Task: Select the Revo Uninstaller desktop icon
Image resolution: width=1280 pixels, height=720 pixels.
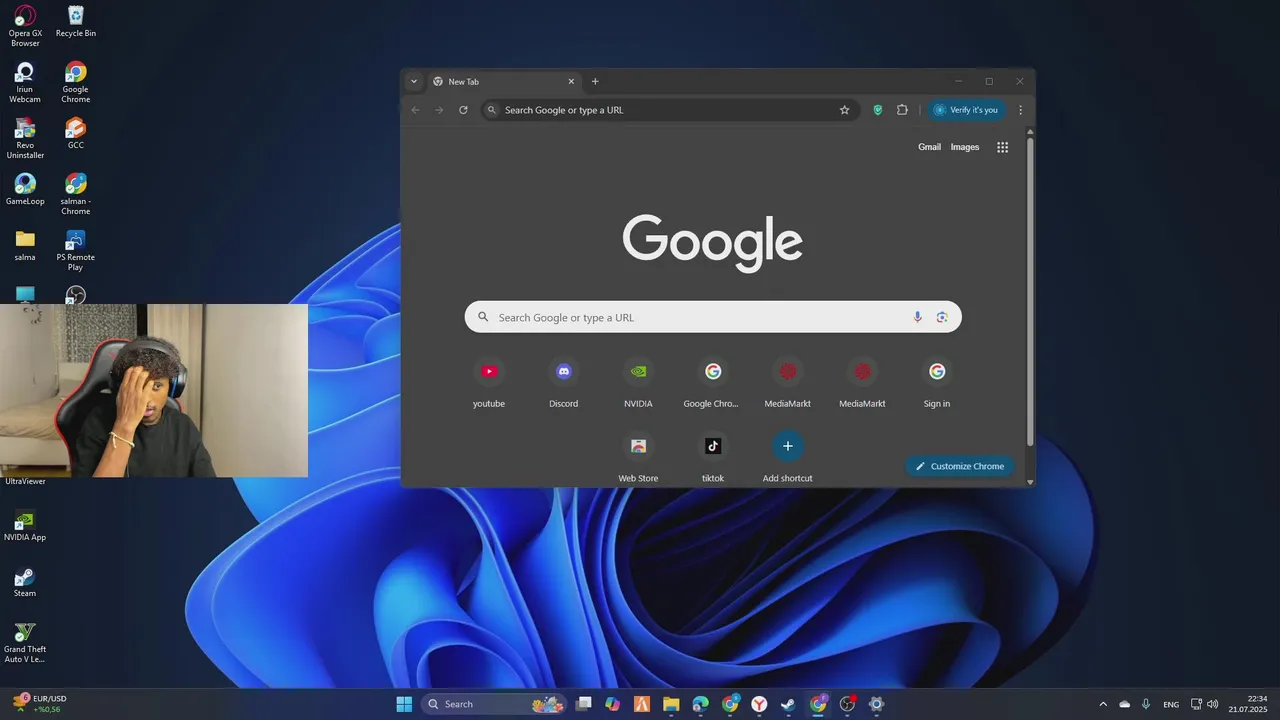Action: coord(25,138)
